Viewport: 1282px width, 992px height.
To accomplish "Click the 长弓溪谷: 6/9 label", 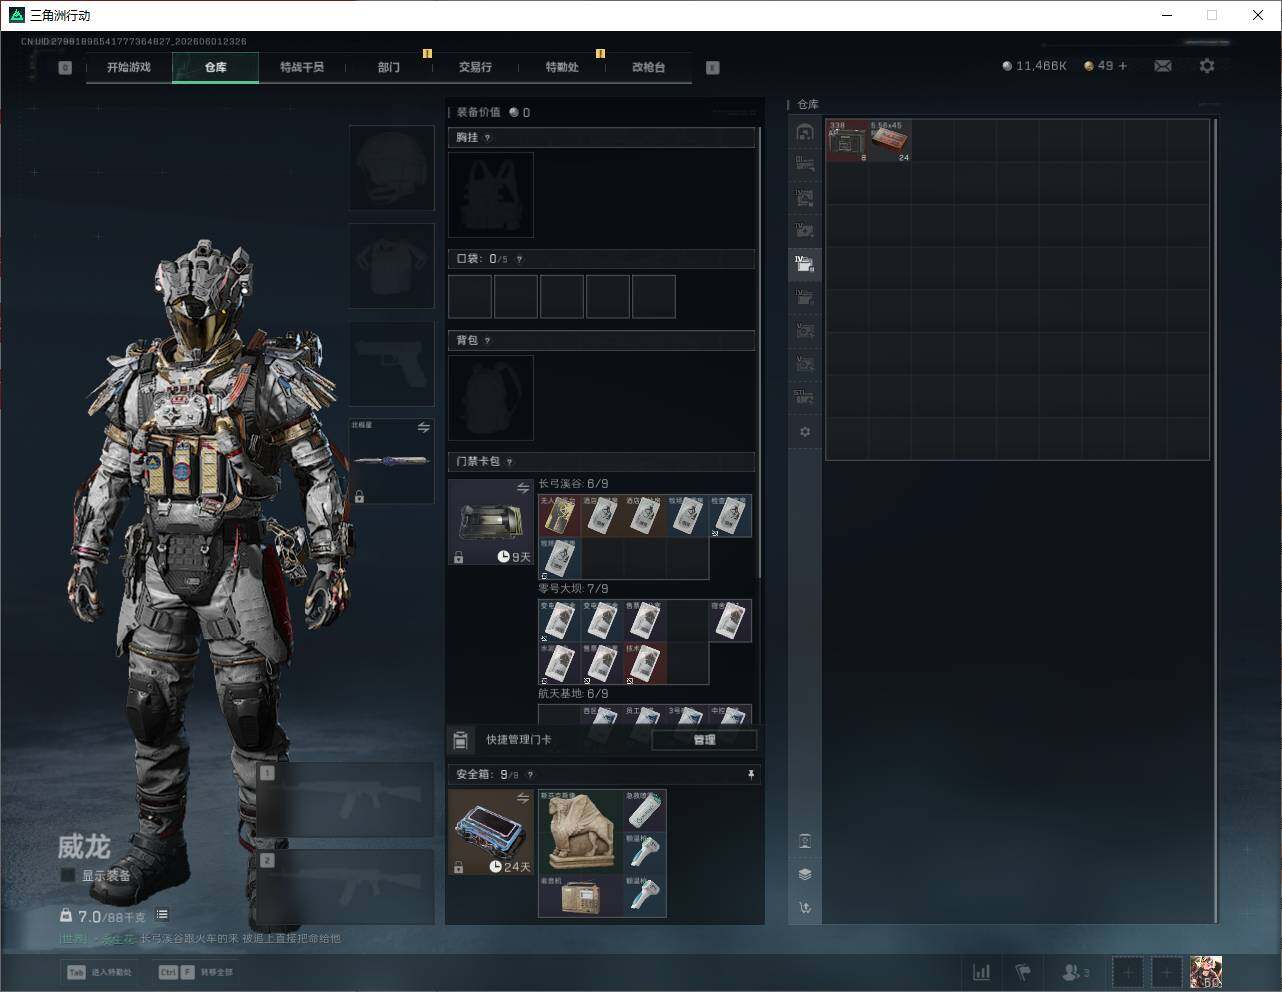I will [573, 484].
